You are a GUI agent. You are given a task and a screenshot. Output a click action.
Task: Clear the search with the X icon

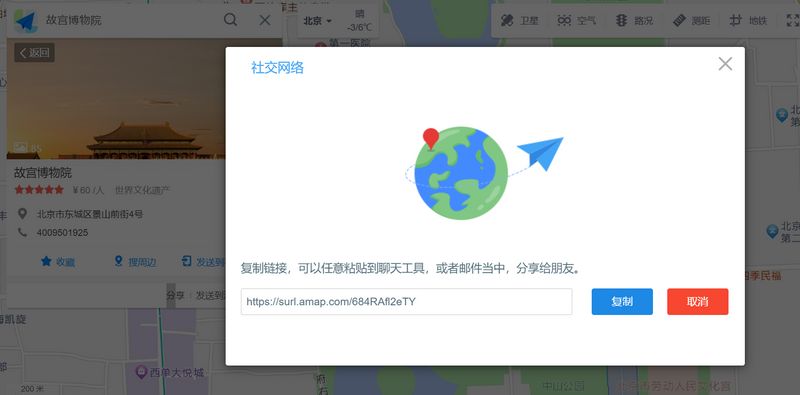(x=265, y=20)
